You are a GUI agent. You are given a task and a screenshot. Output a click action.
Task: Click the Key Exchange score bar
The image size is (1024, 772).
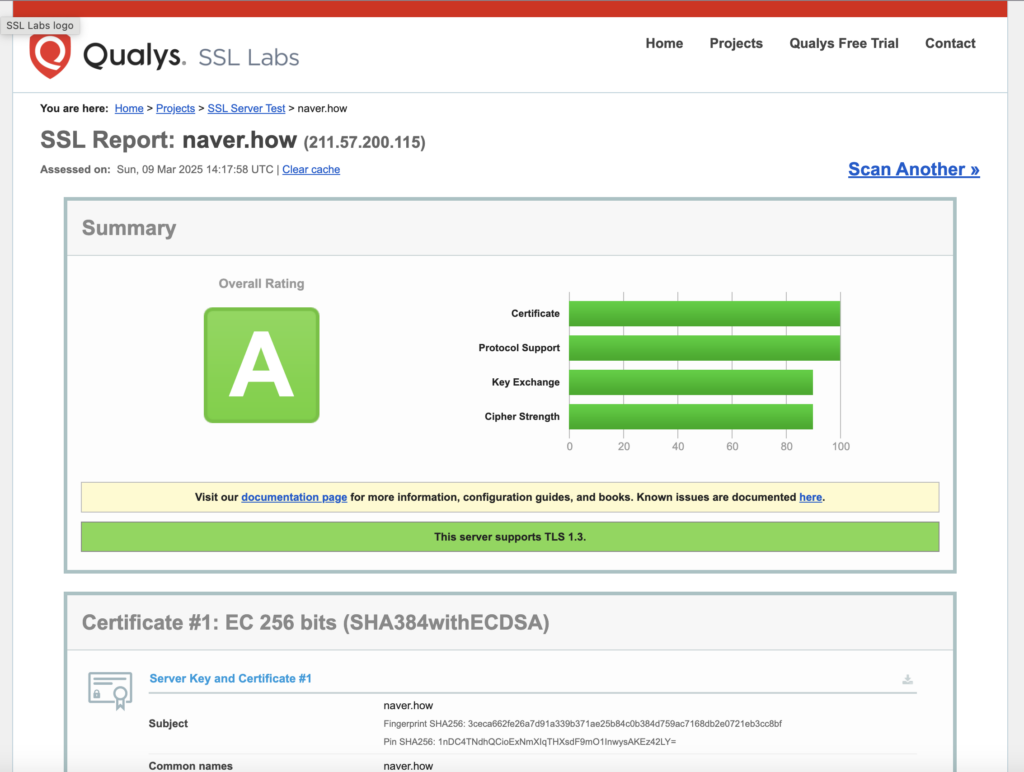coord(691,382)
